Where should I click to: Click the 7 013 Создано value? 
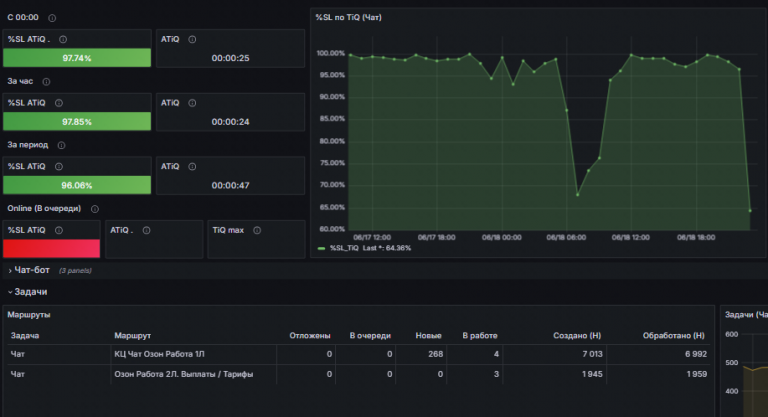592,354
